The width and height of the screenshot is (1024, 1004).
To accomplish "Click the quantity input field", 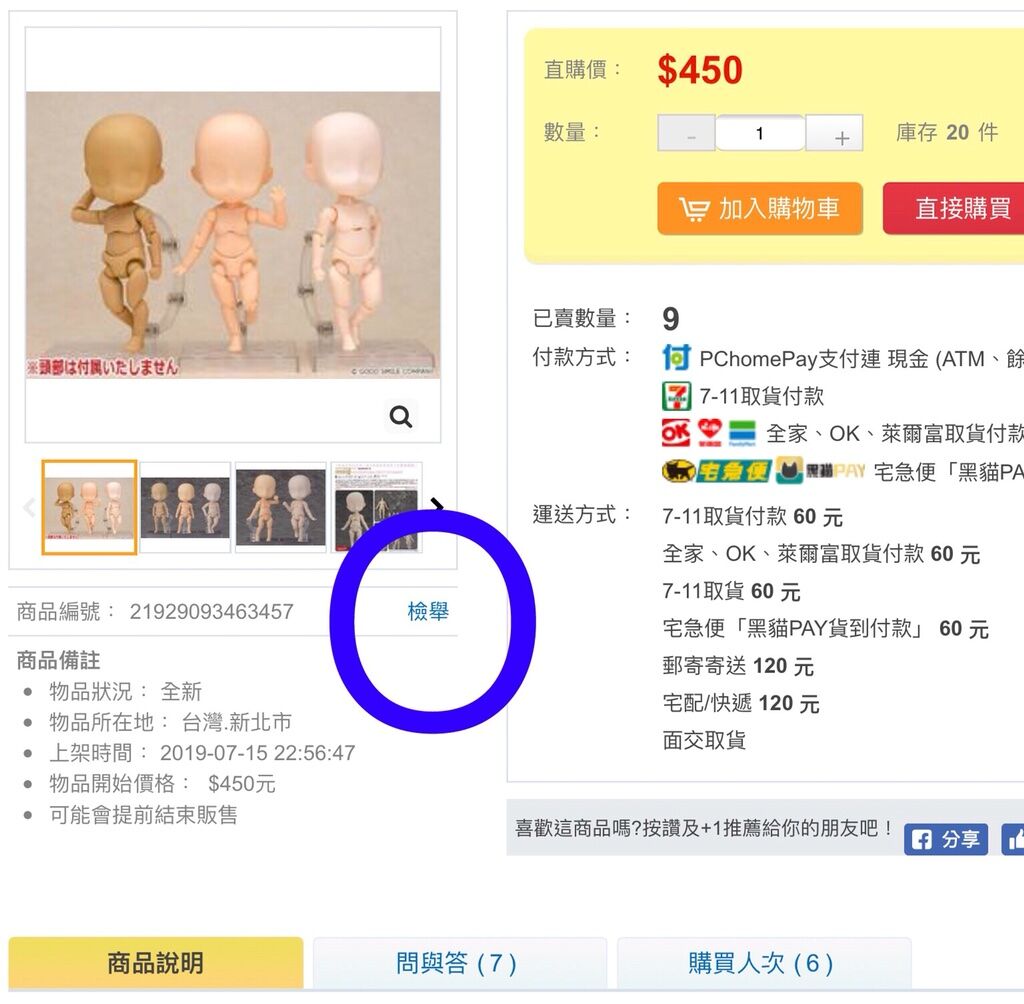I will point(760,133).
